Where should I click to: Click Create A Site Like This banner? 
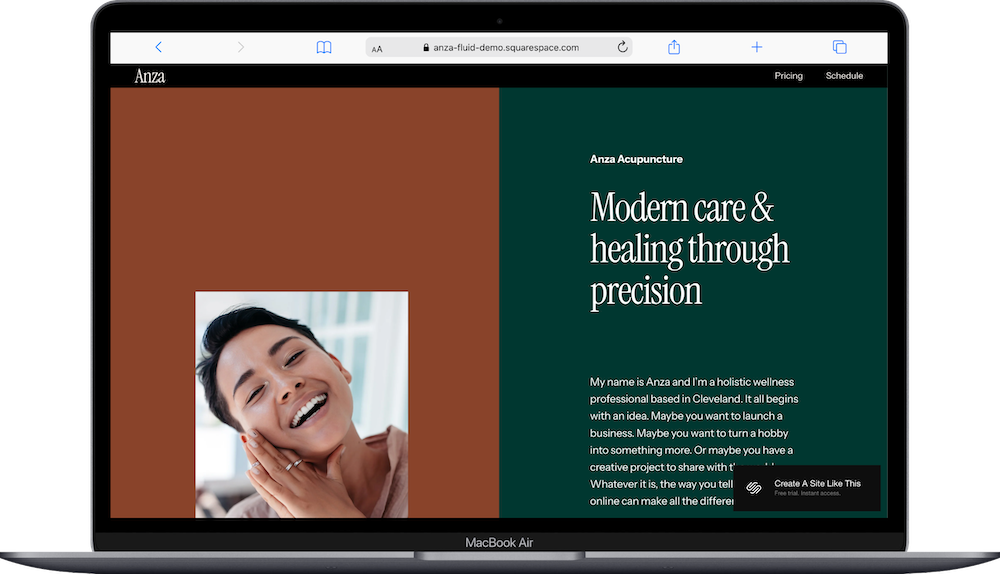(x=807, y=488)
